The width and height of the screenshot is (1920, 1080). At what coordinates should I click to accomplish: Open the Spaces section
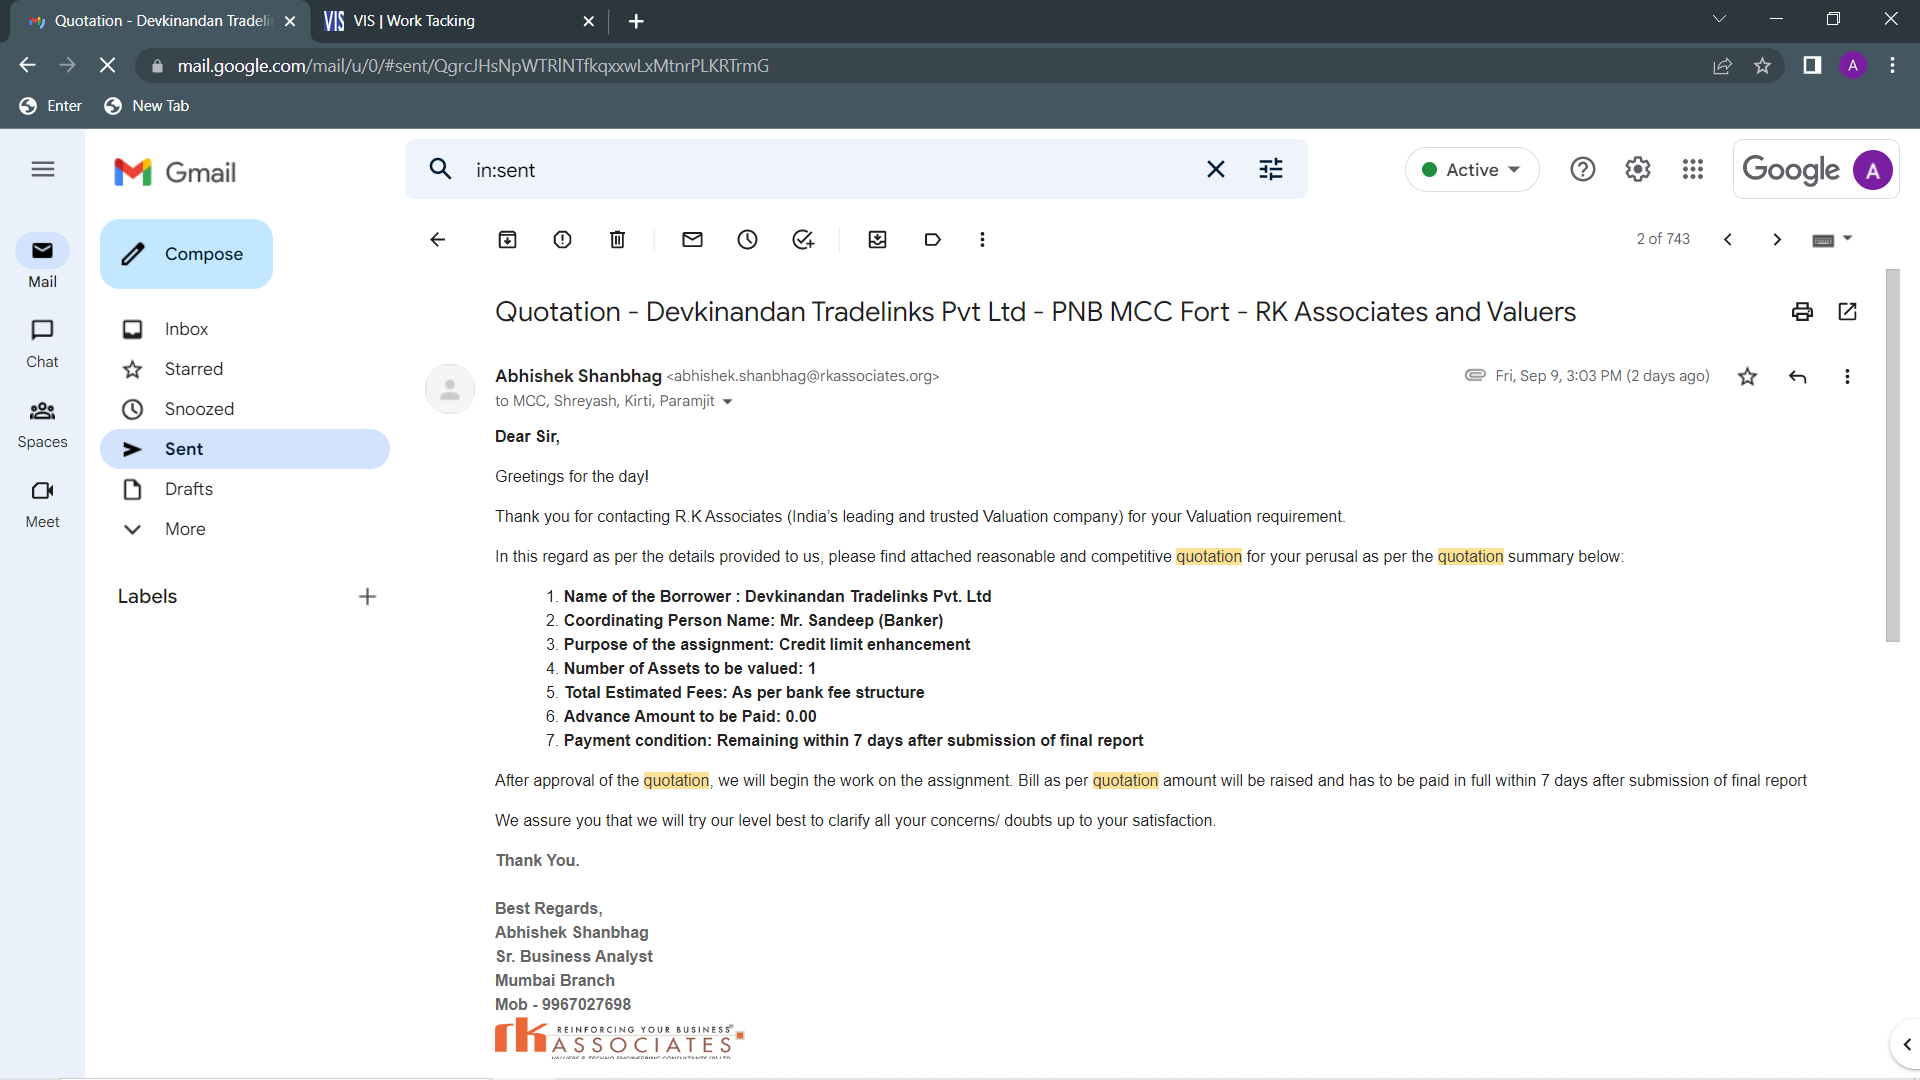tap(42, 423)
